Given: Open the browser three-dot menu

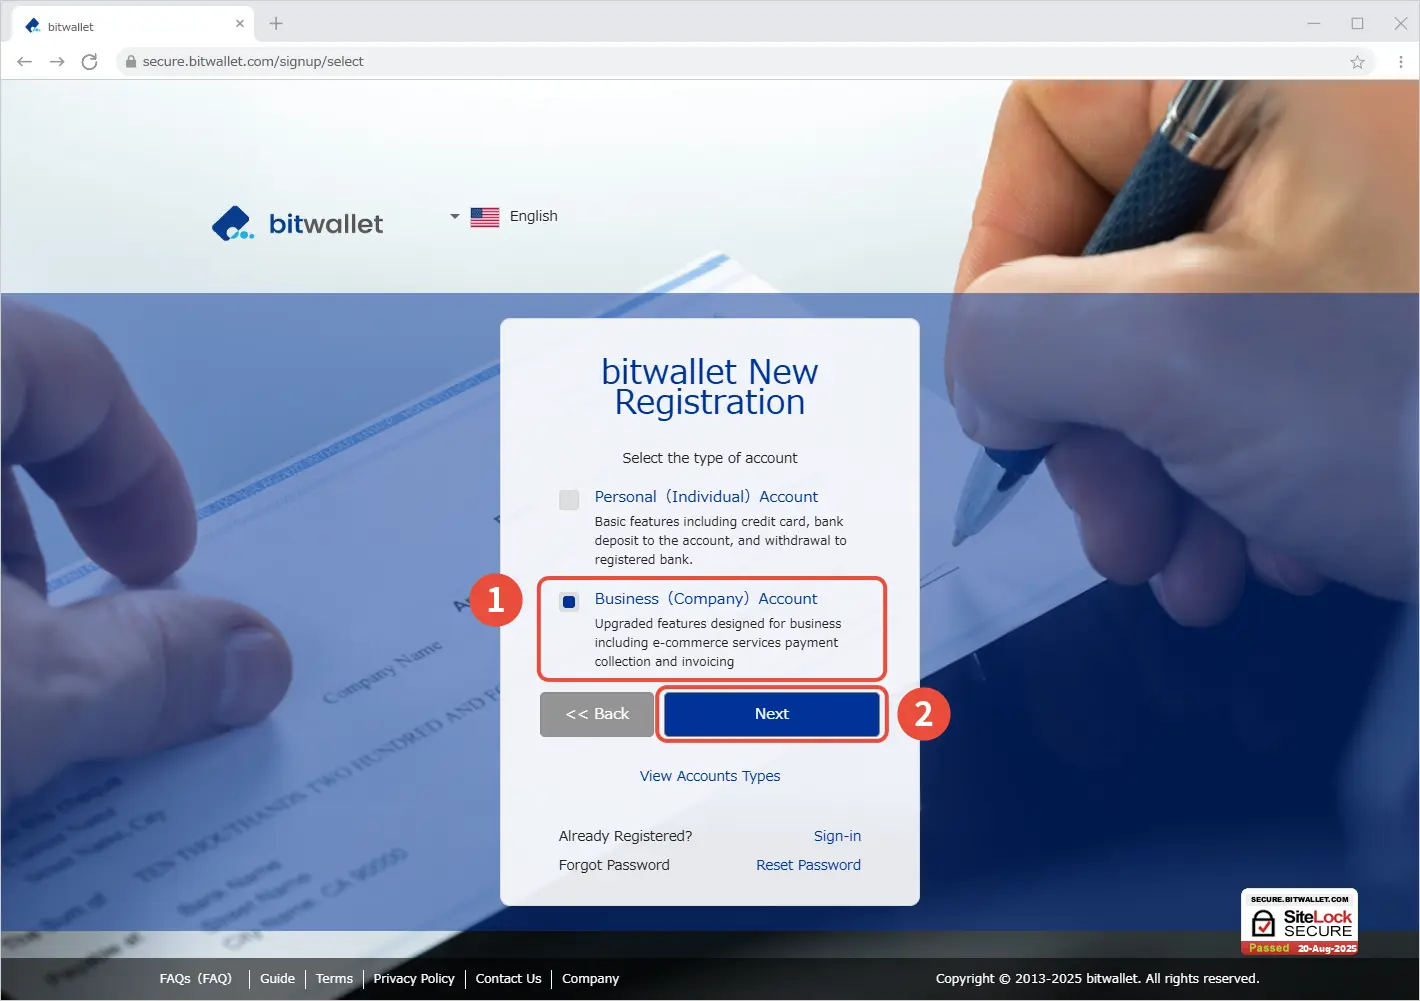Looking at the screenshot, I should [x=1400, y=62].
